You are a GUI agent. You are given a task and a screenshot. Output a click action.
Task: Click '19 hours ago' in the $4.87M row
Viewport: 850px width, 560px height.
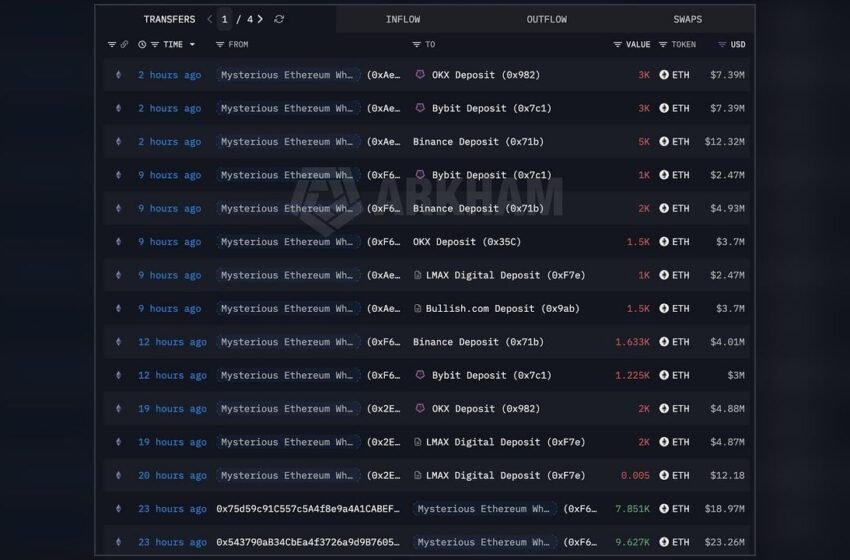point(172,442)
